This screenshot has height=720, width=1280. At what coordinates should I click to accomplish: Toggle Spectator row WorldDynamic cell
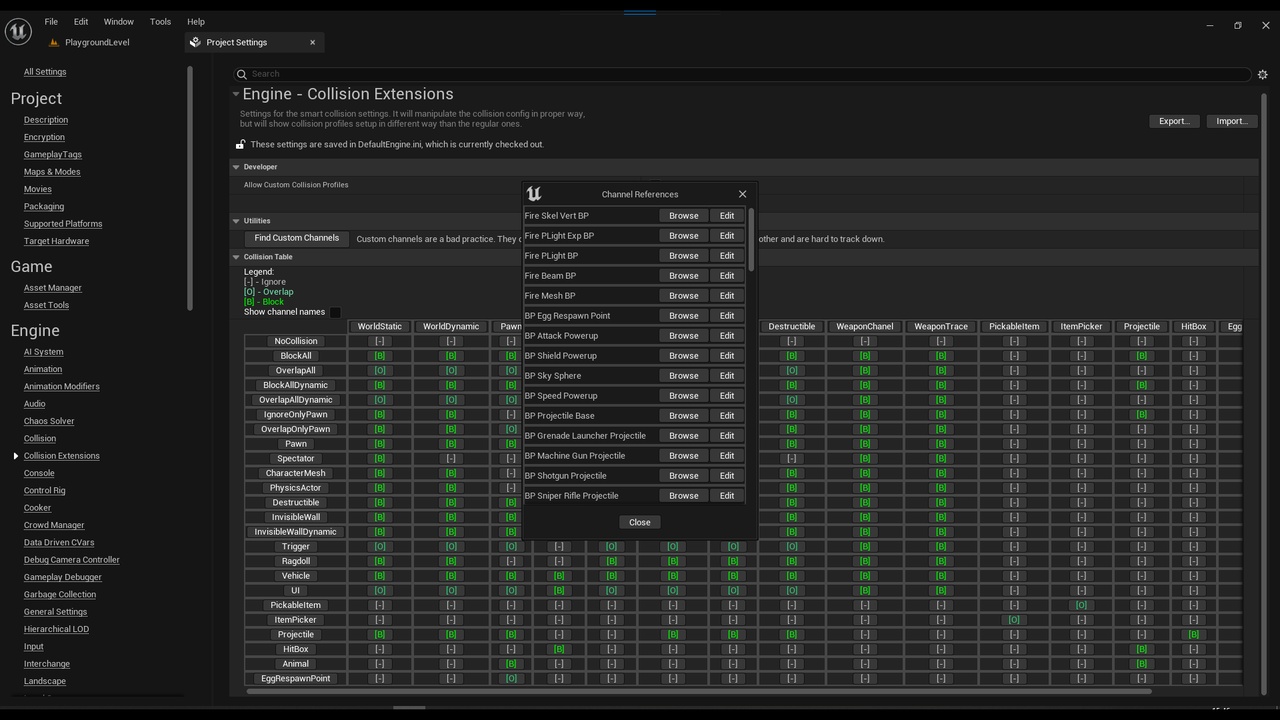coord(451,458)
